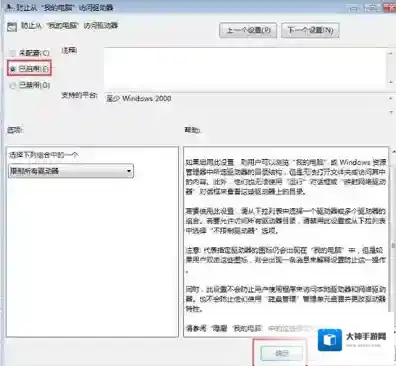Click the 下一个设置 (Next Setting) button
The image size is (396, 366).
click(x=310, y=30)
